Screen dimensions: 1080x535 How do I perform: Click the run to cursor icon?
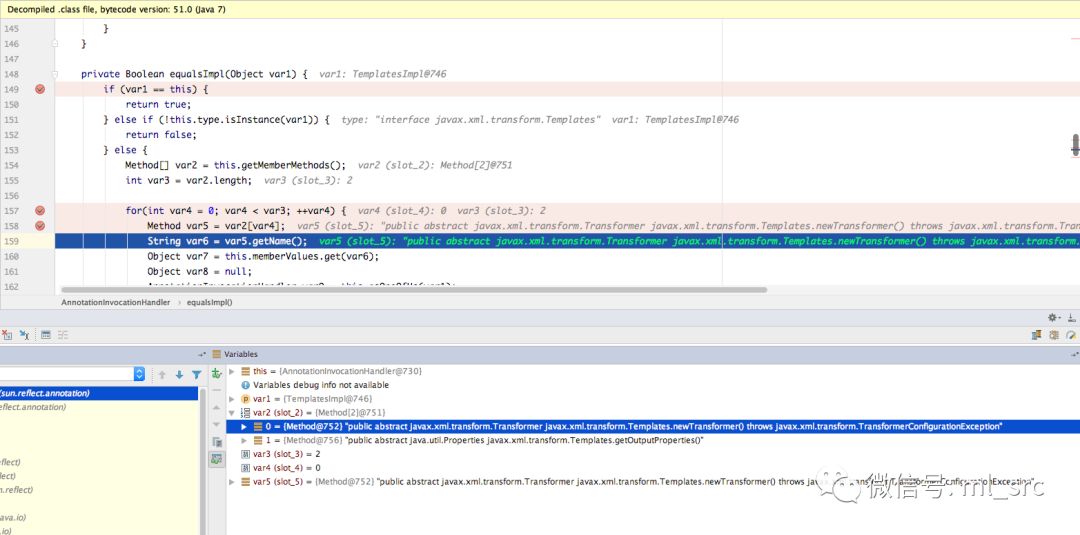[x=23, y=335]
